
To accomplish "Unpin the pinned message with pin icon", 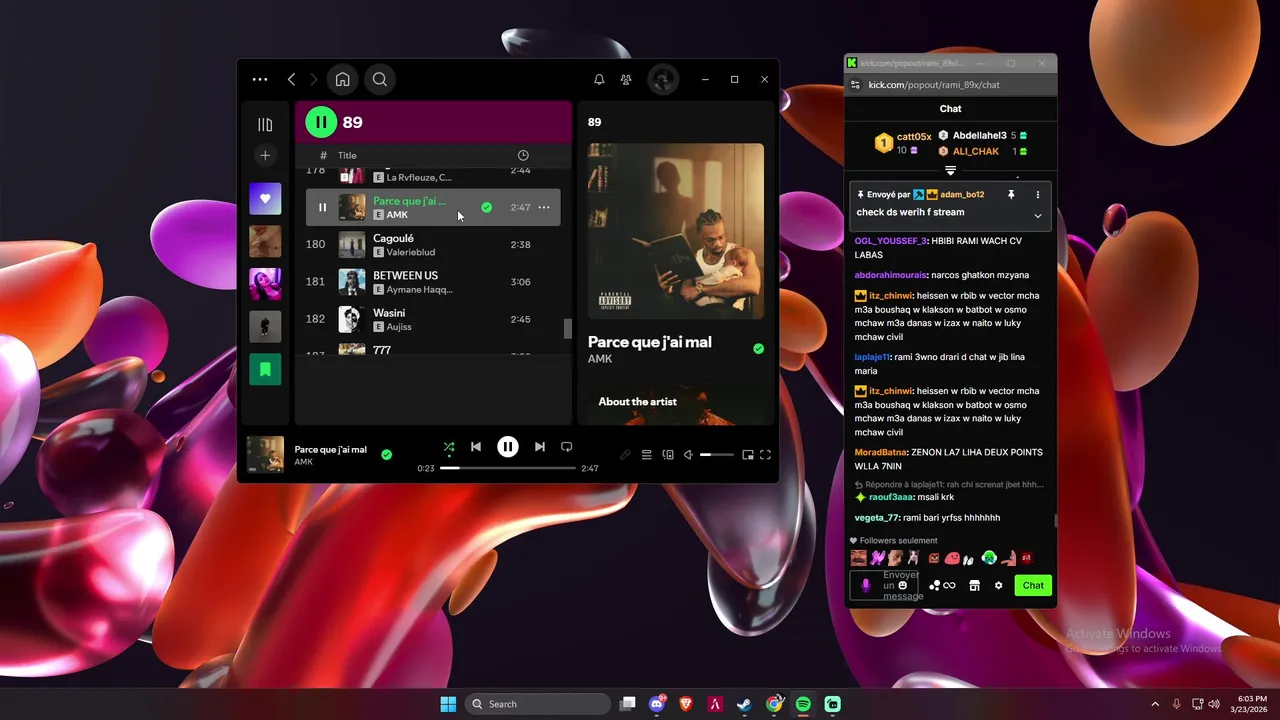I will click(1011, 195).
